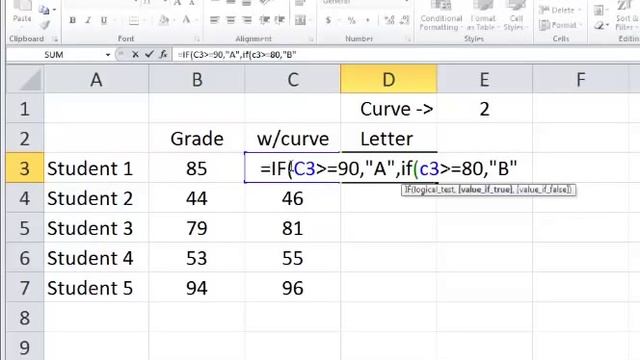
Task: Center text horizontally
Action: (231, 20)
